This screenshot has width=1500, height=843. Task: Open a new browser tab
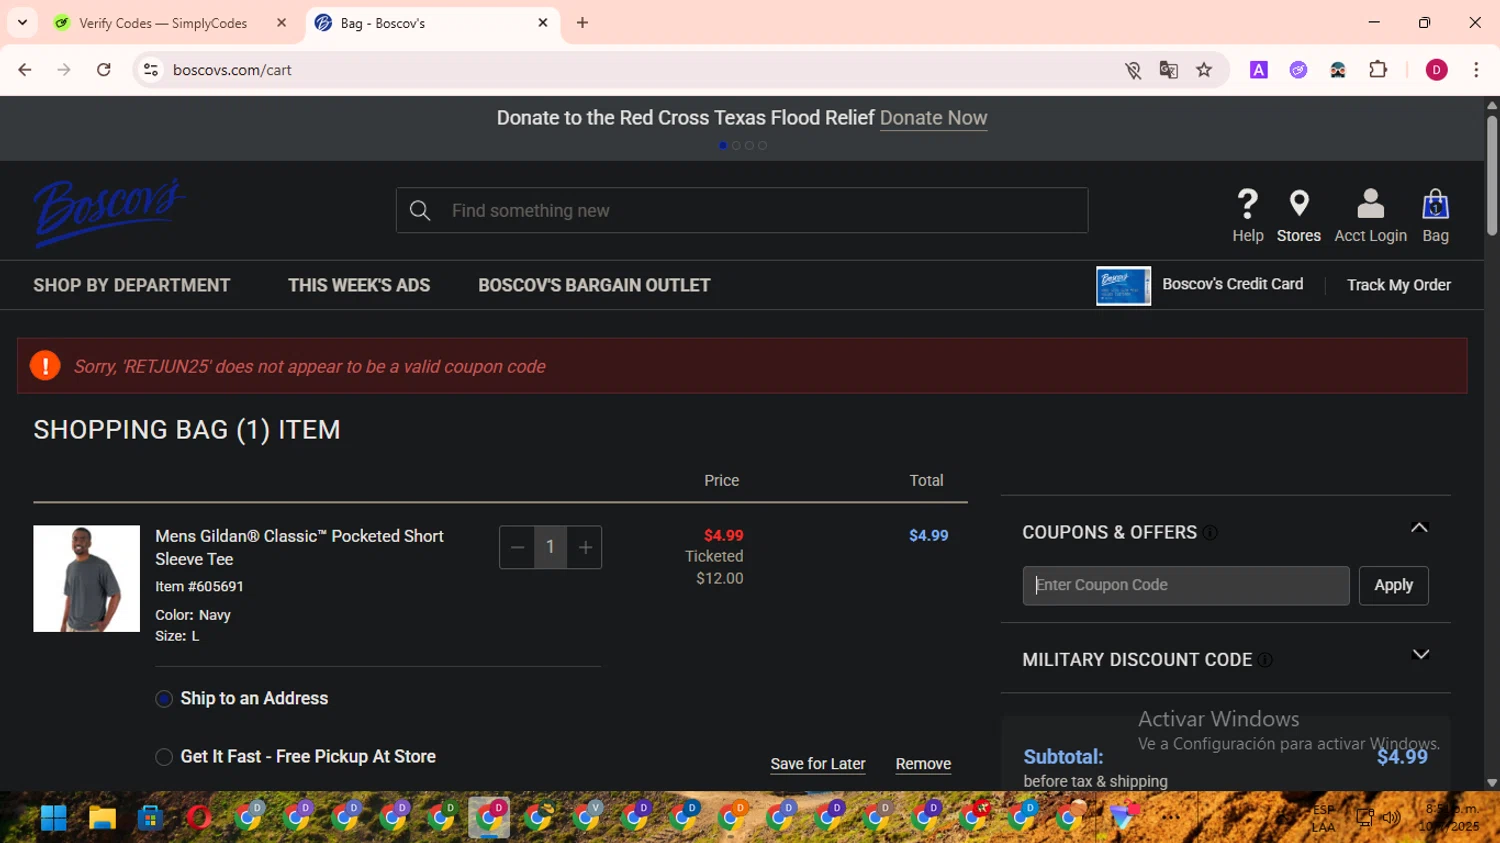[x=582, y=23]
